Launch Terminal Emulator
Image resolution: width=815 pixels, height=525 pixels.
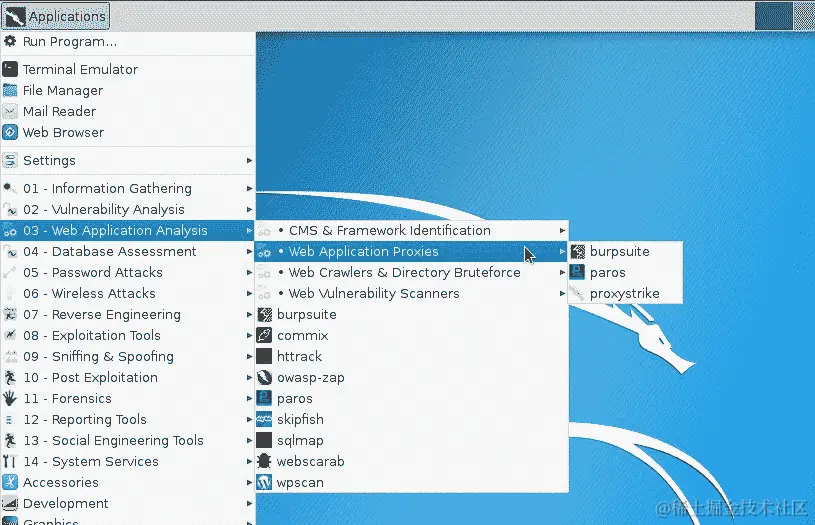click(128, 69)
